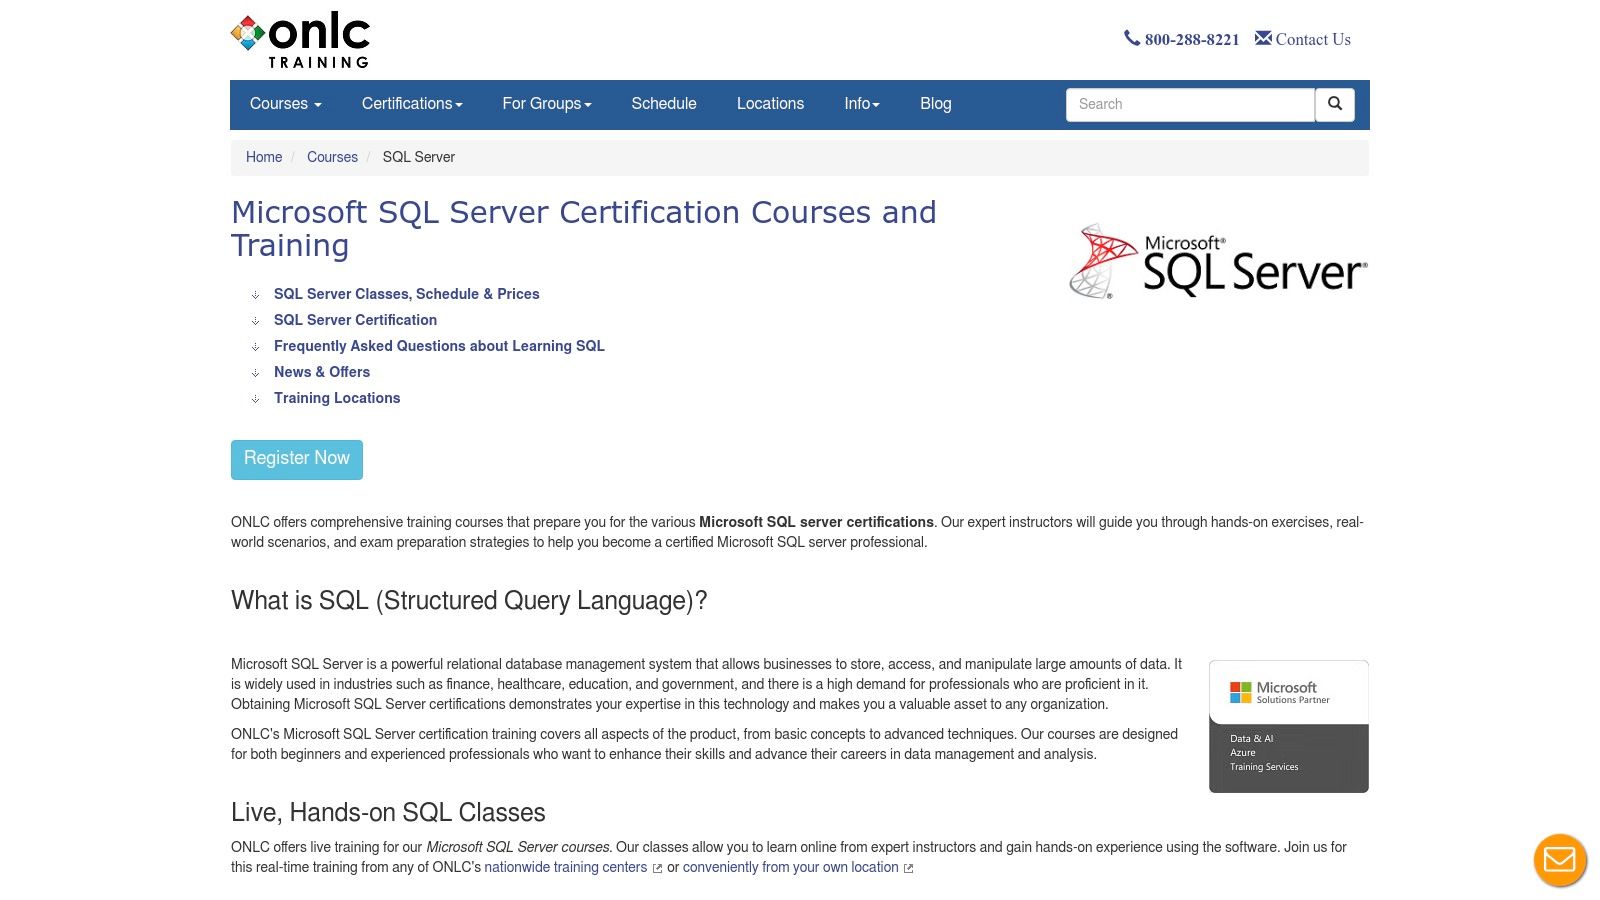Call the 800-288-8221 phone link
Image resolution: width=1600 pixels, height=900 pixels.
pos(1192,40)
